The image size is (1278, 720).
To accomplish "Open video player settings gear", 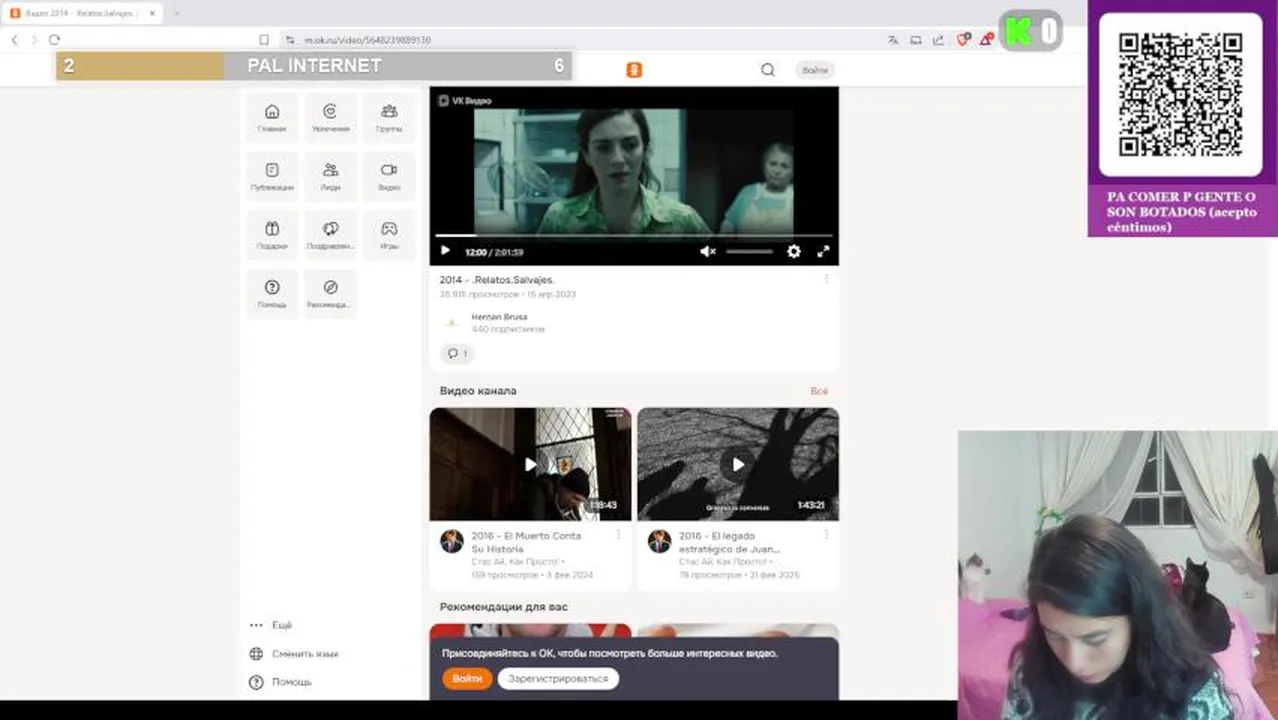I will (x=794, y=252).
